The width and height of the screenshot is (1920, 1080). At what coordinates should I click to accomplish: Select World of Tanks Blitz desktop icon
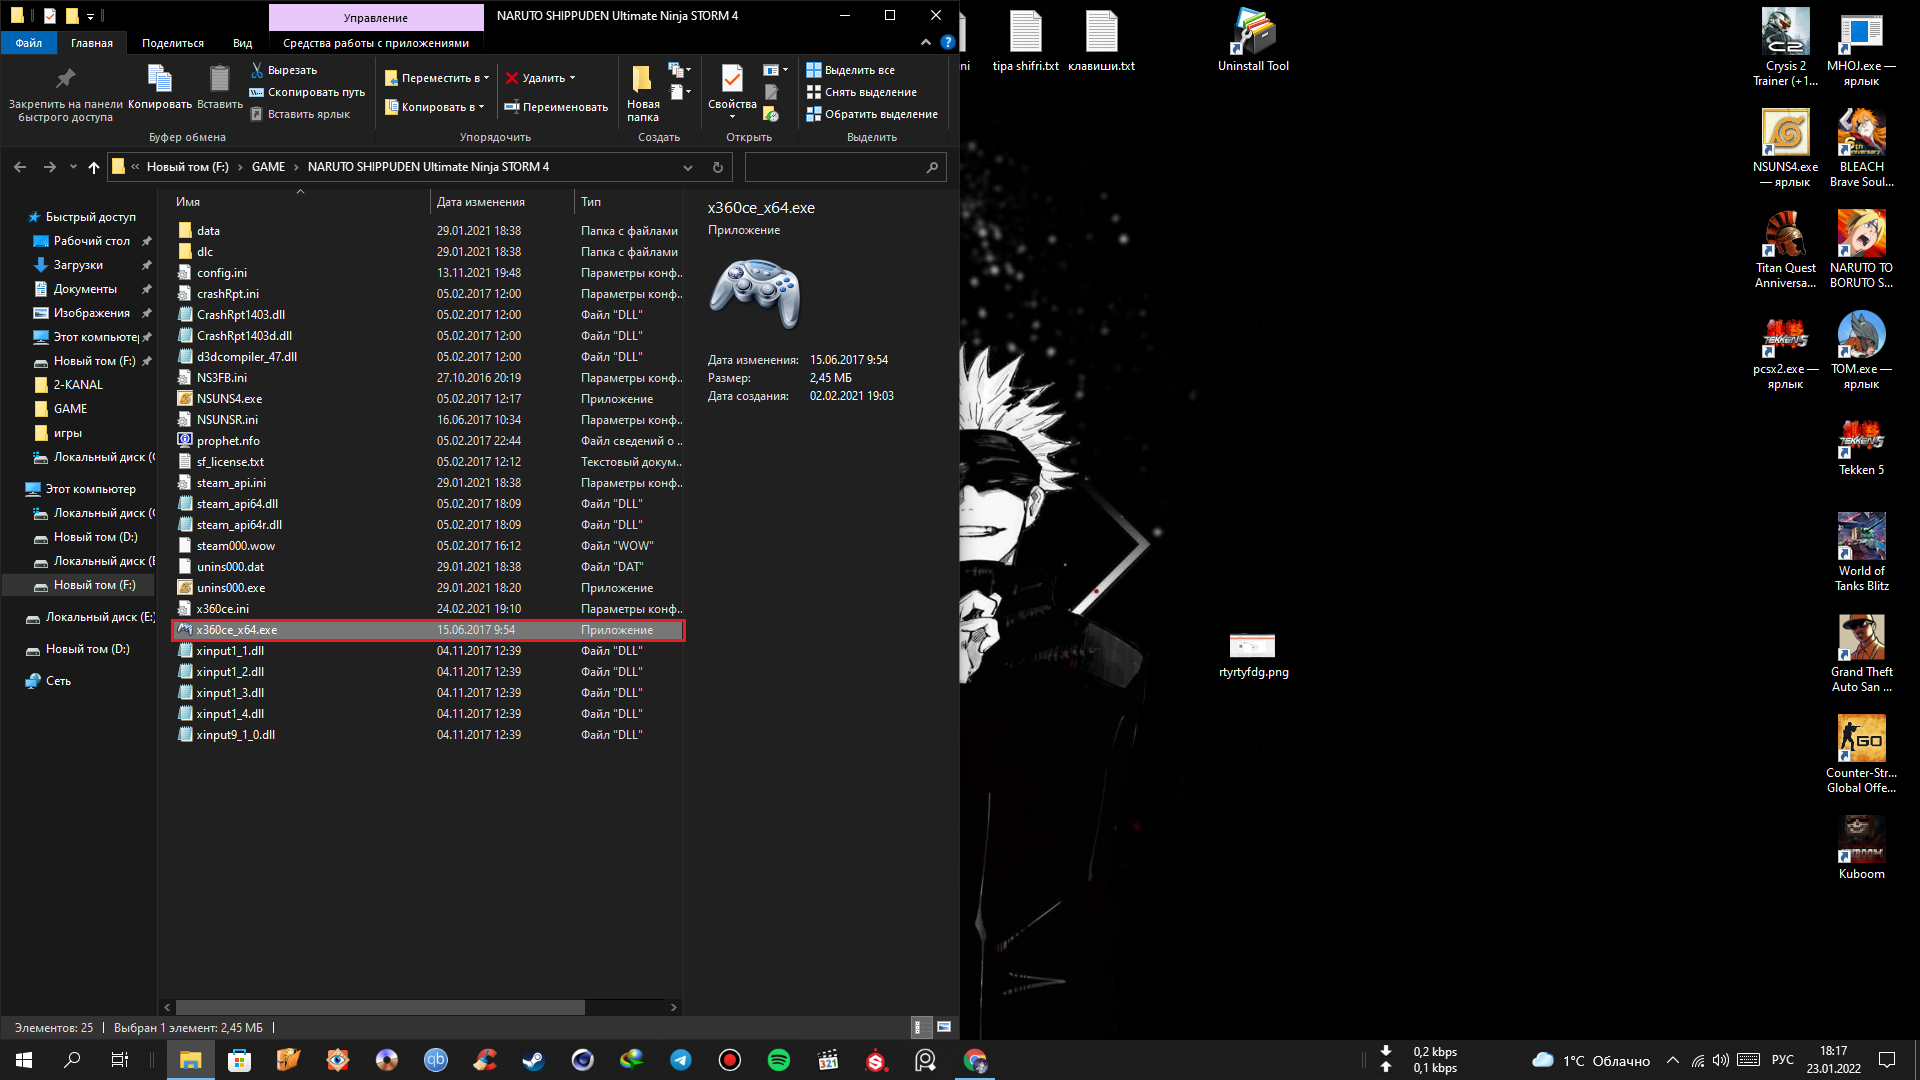[x=1861, y=552]
